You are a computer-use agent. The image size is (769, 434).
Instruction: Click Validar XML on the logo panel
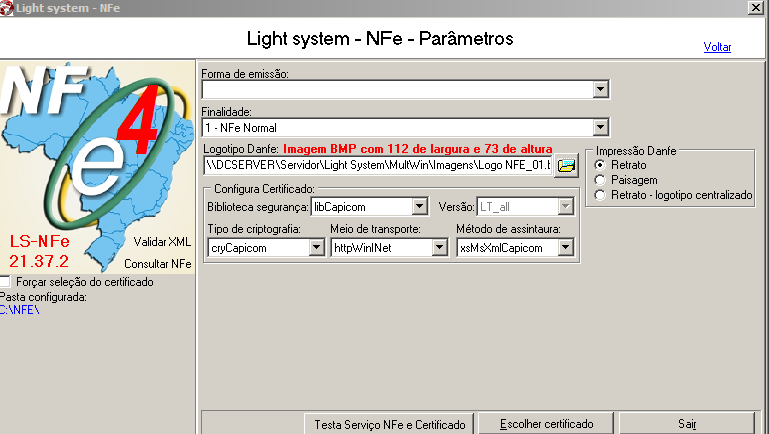click(x=162, y=242)
